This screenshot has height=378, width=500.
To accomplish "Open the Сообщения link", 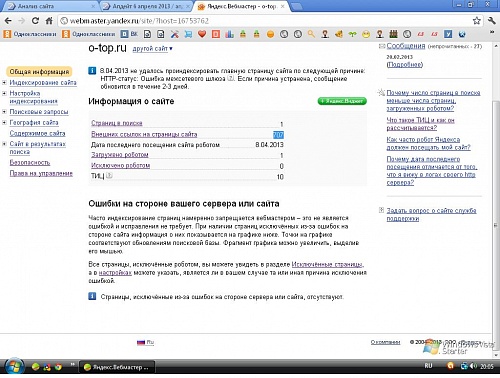I will (x=406, y=46).
